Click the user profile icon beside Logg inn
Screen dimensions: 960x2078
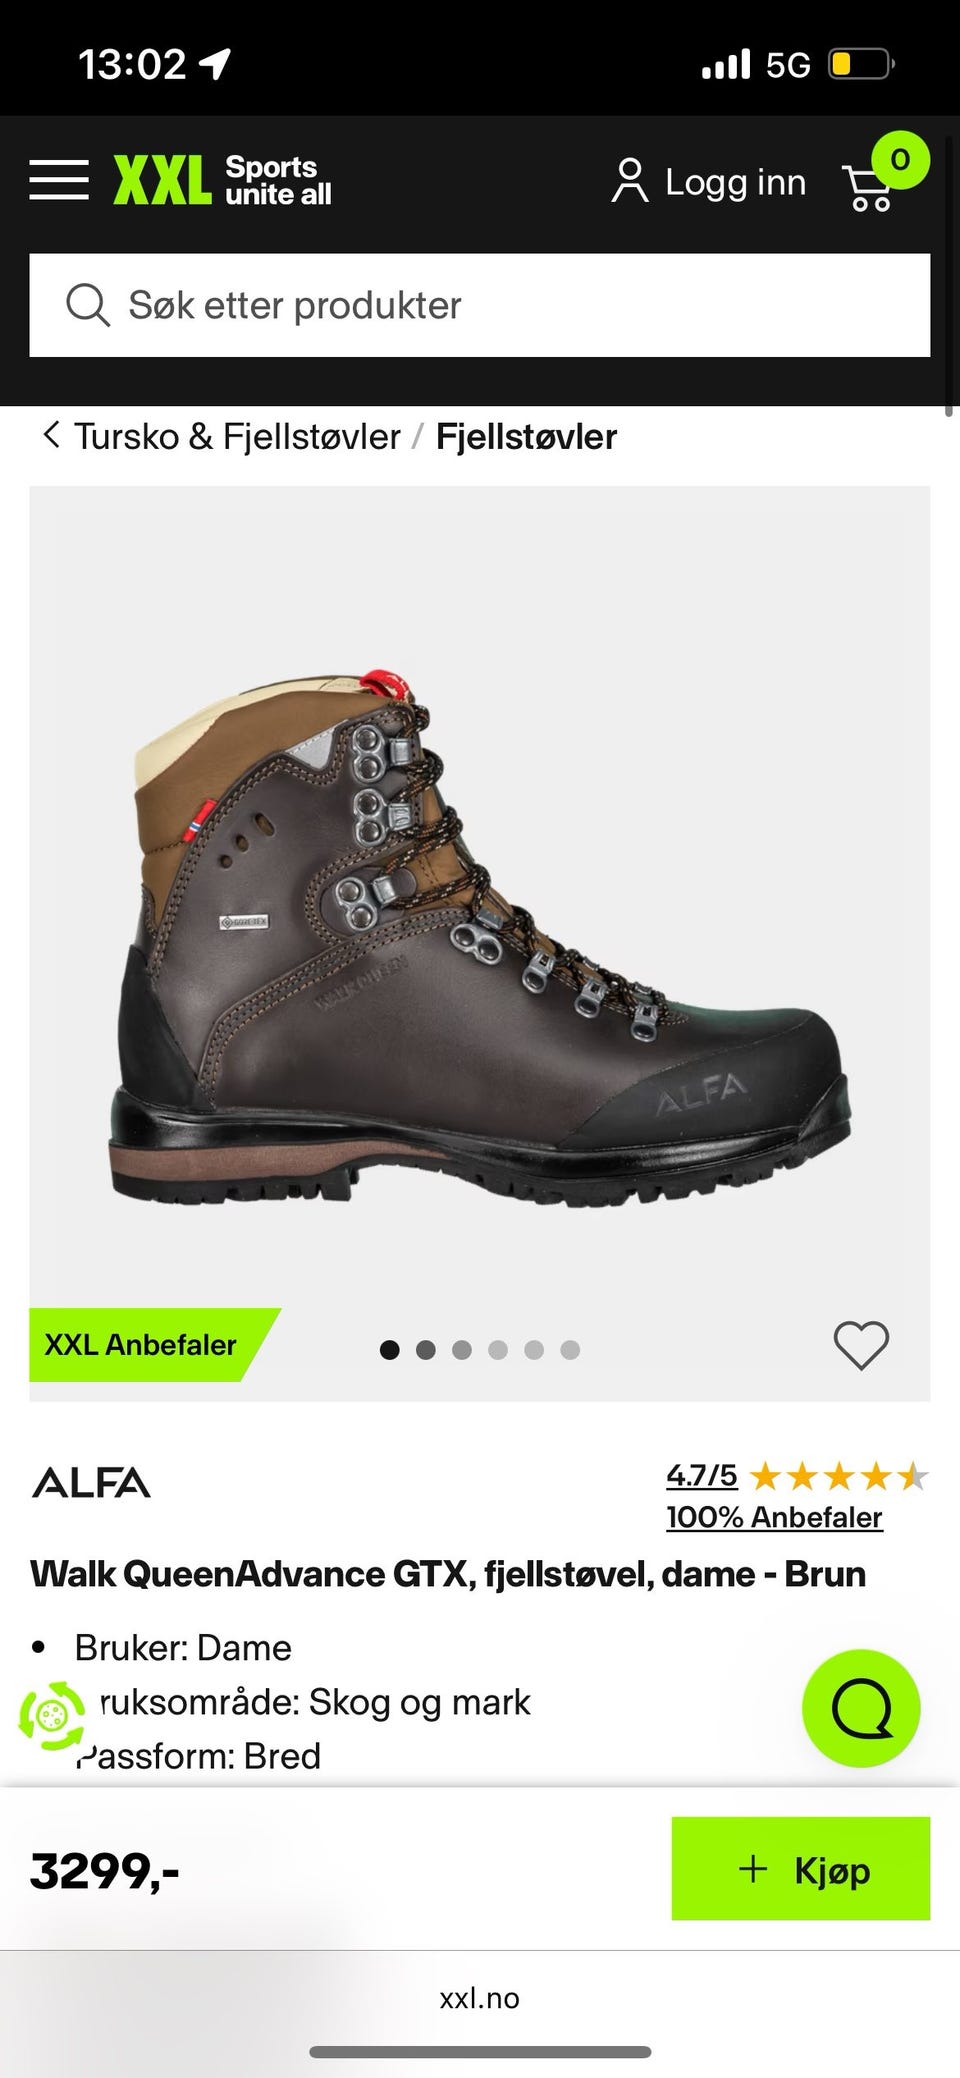point(630,181)
